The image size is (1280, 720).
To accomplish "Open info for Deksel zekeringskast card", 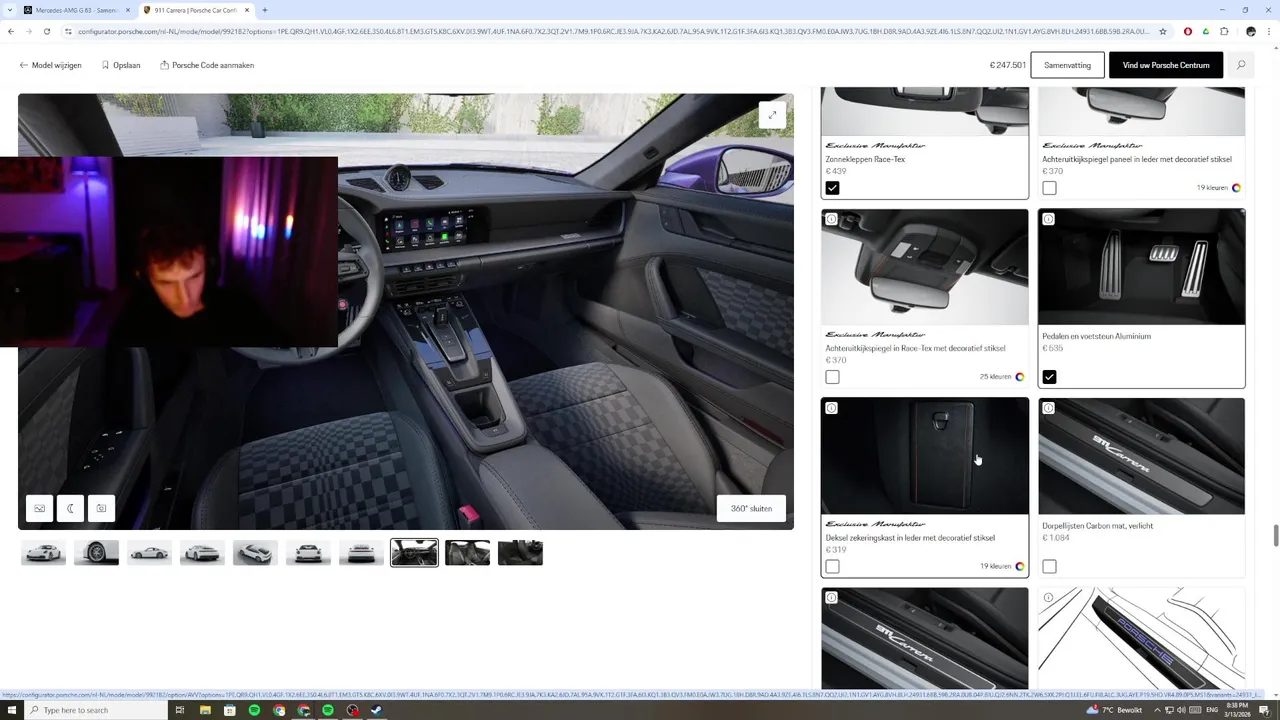I will click(831, 408).
